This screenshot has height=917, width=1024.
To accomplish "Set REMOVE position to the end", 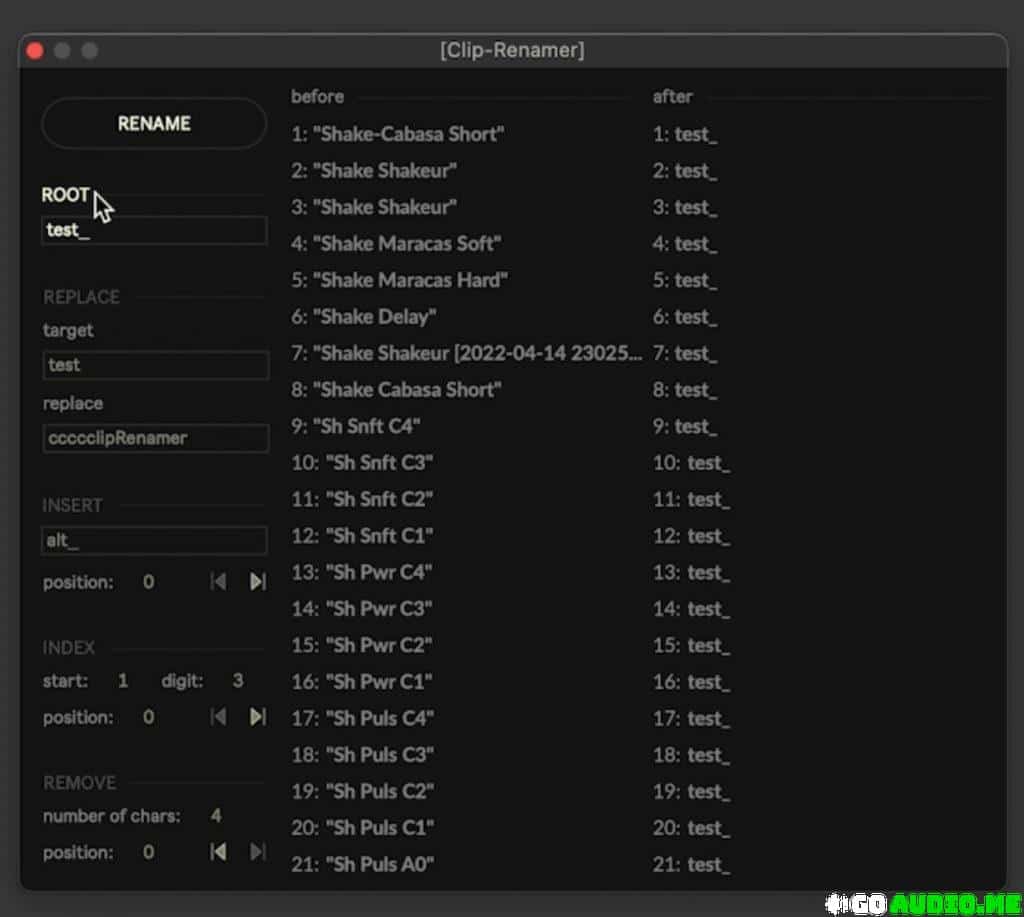I will (x=257, y=852).
